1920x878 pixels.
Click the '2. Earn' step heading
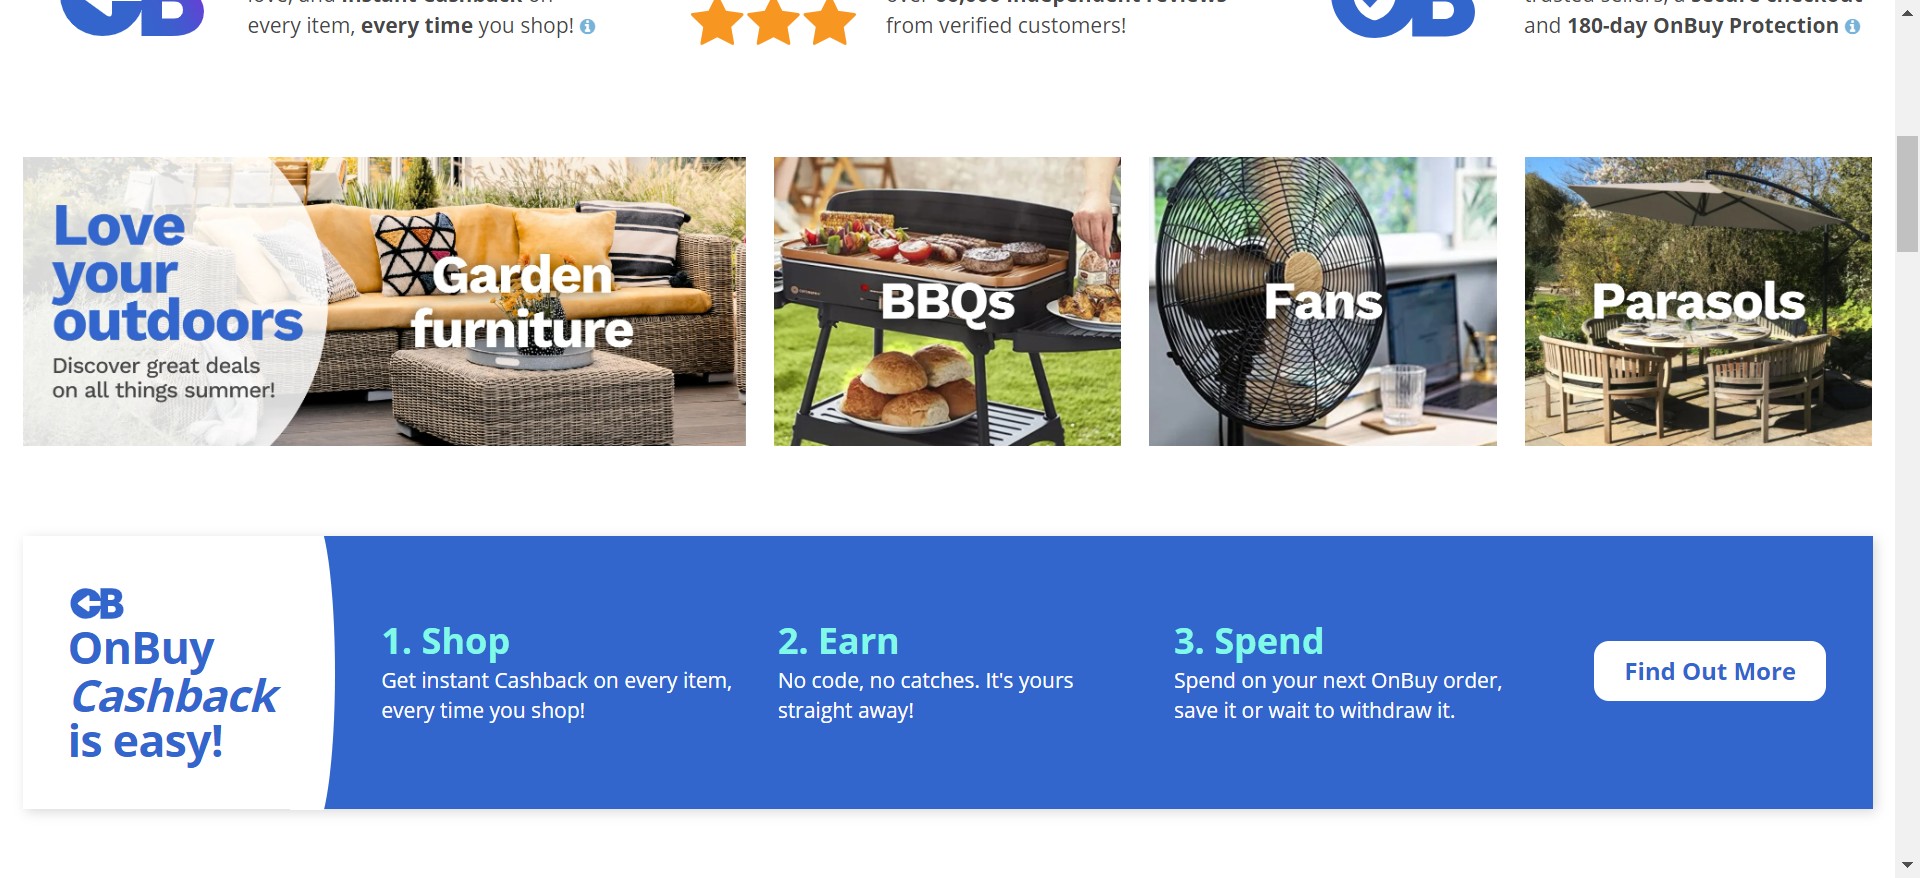click(838, 641)
